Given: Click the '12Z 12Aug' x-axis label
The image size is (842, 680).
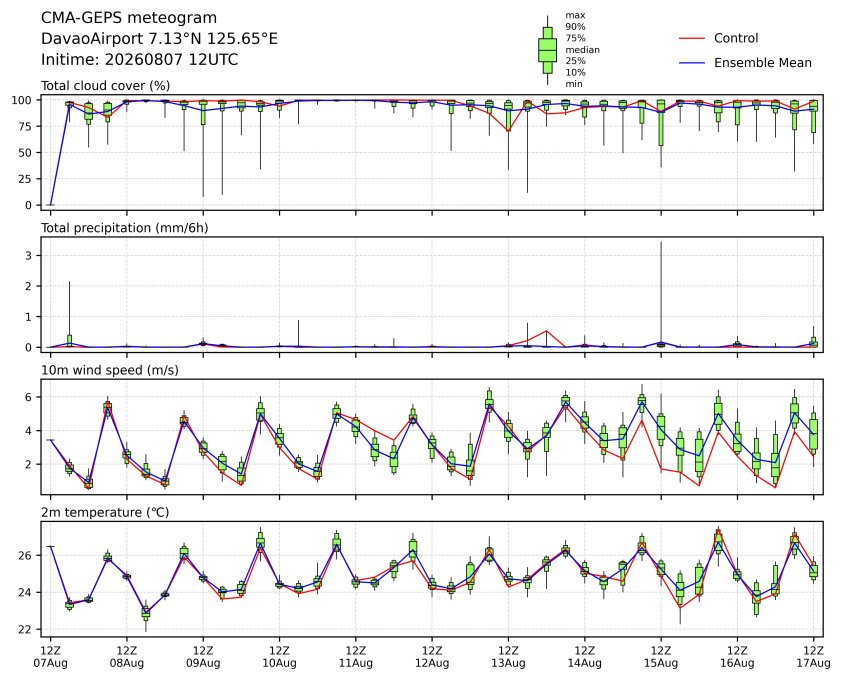Looking at the screenshot, I should 432,657.
